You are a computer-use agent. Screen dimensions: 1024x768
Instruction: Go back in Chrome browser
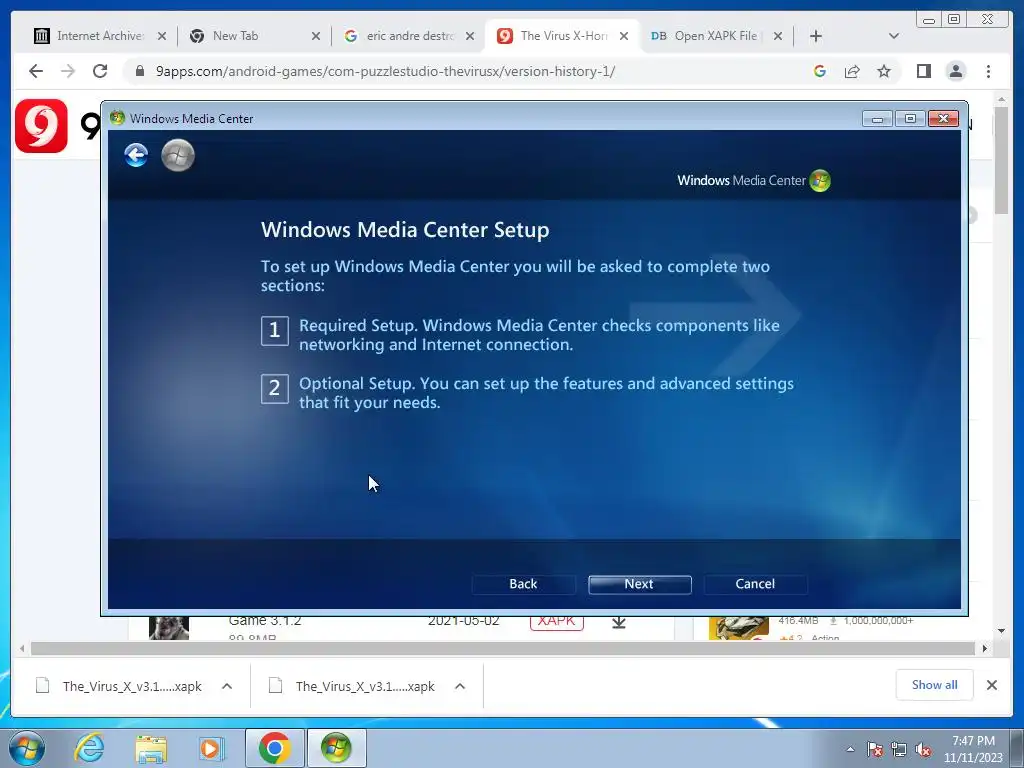[36, 71]
